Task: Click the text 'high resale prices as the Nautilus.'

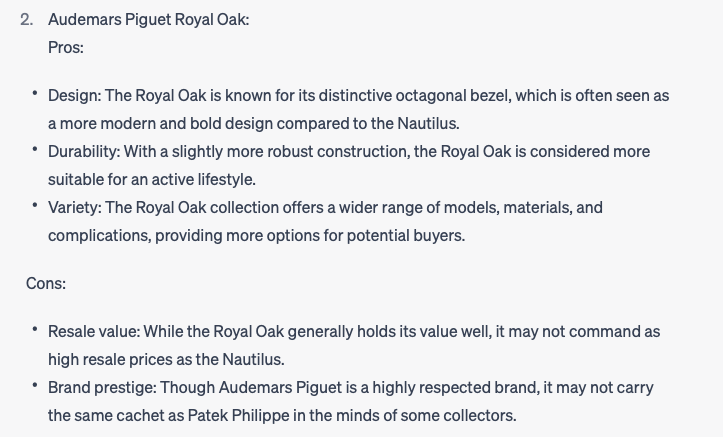Action: coord(166,360)
